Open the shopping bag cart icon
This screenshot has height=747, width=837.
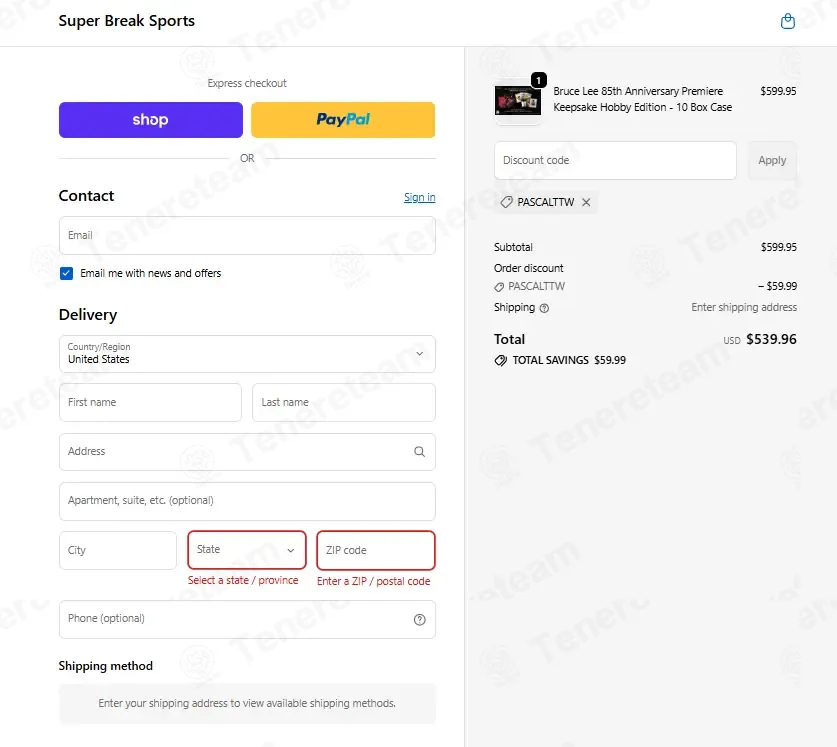pos(787,21)
